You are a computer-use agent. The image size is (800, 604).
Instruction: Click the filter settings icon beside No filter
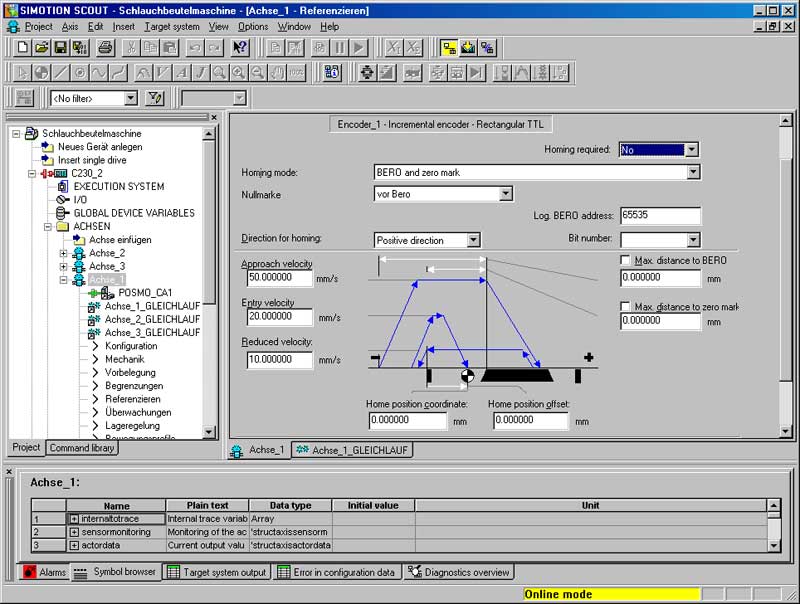(x=155, y=98)
